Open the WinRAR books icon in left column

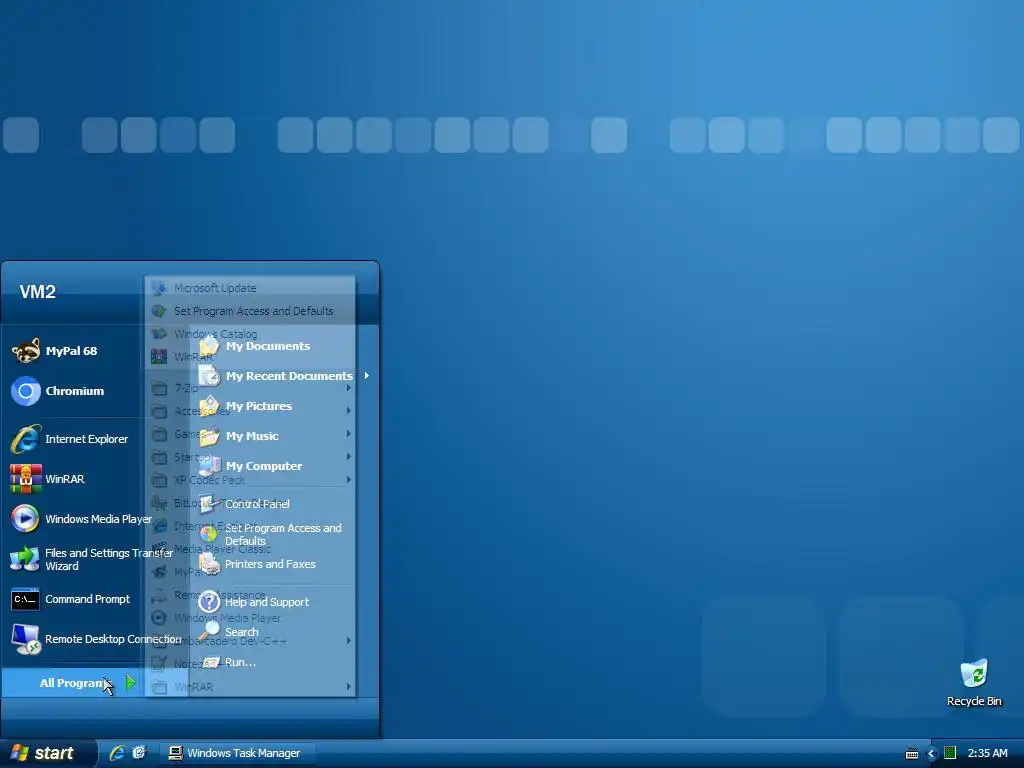[26, 479]
